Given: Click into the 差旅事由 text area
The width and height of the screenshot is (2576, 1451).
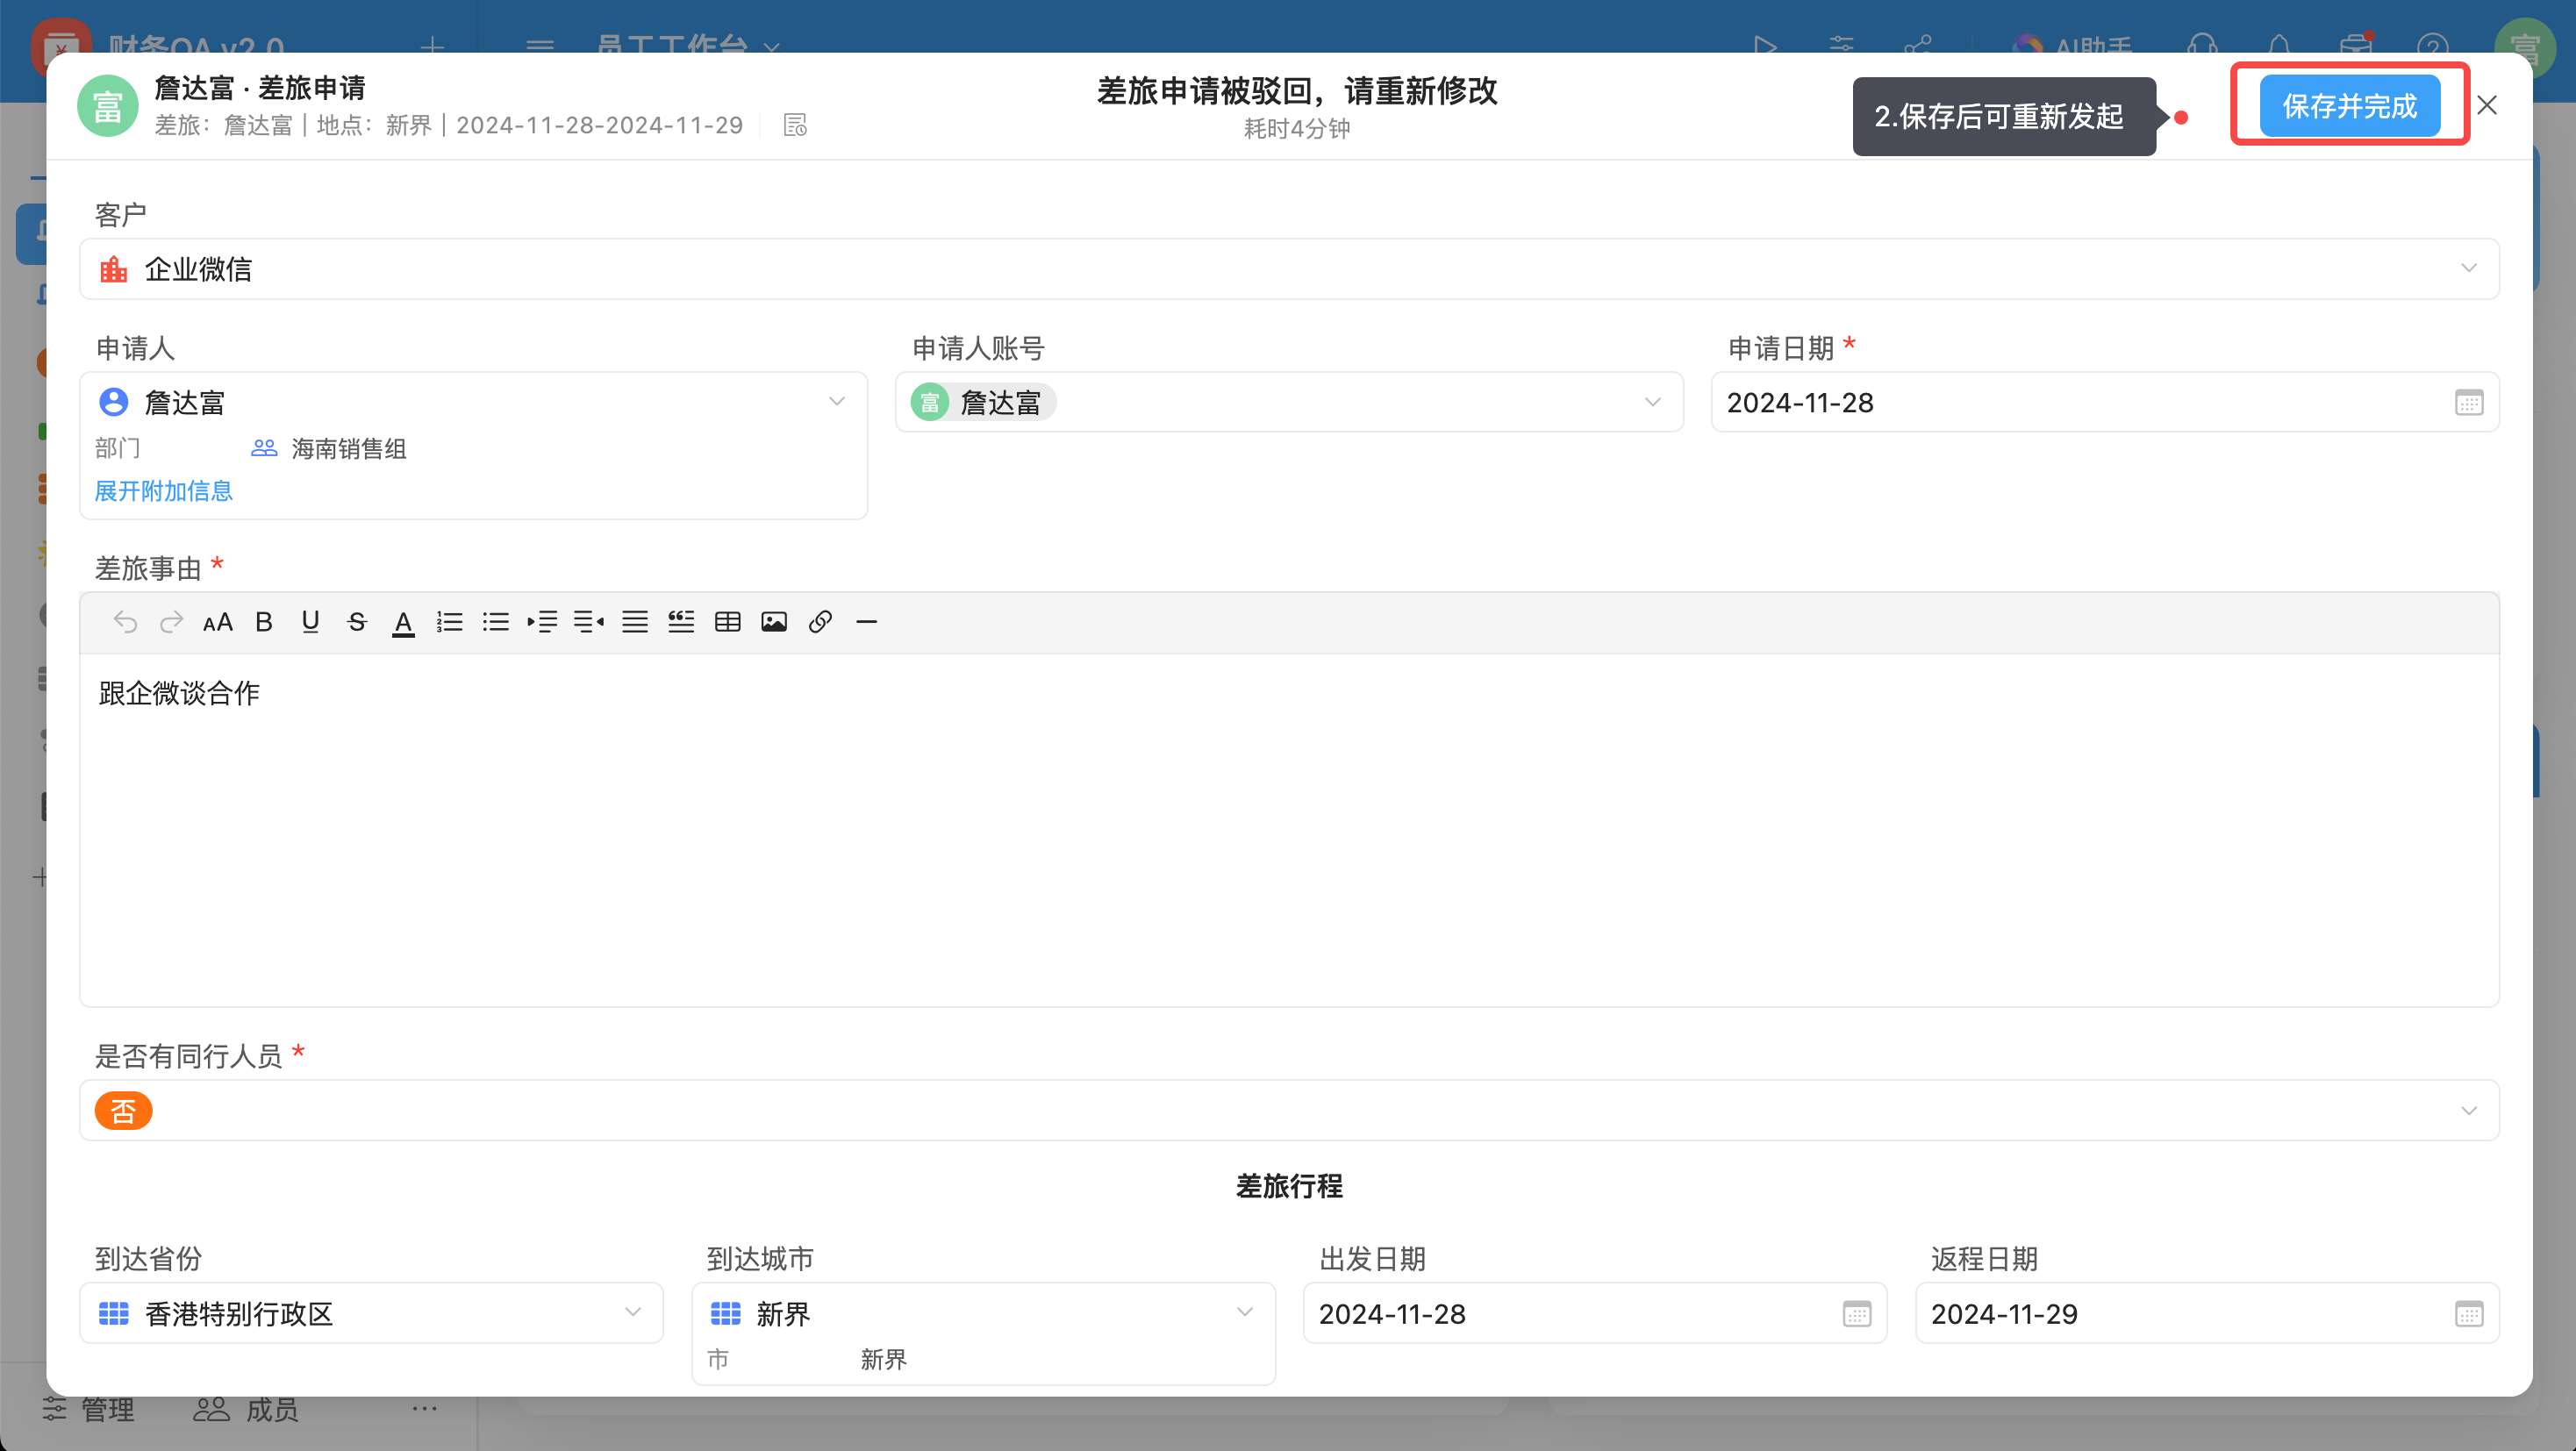Looking at the screenshot, I should [1289, 830].
